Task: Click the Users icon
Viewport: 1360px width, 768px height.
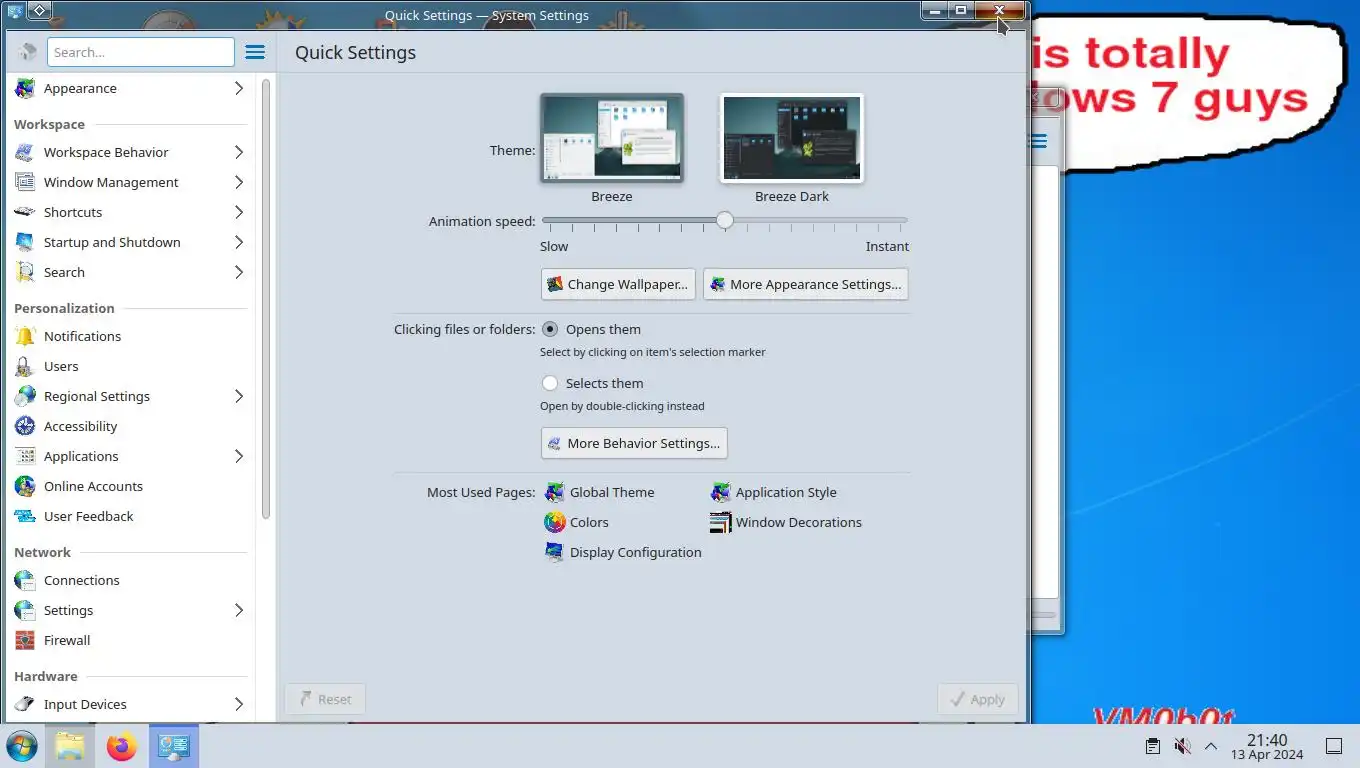Action: [25, 366]
